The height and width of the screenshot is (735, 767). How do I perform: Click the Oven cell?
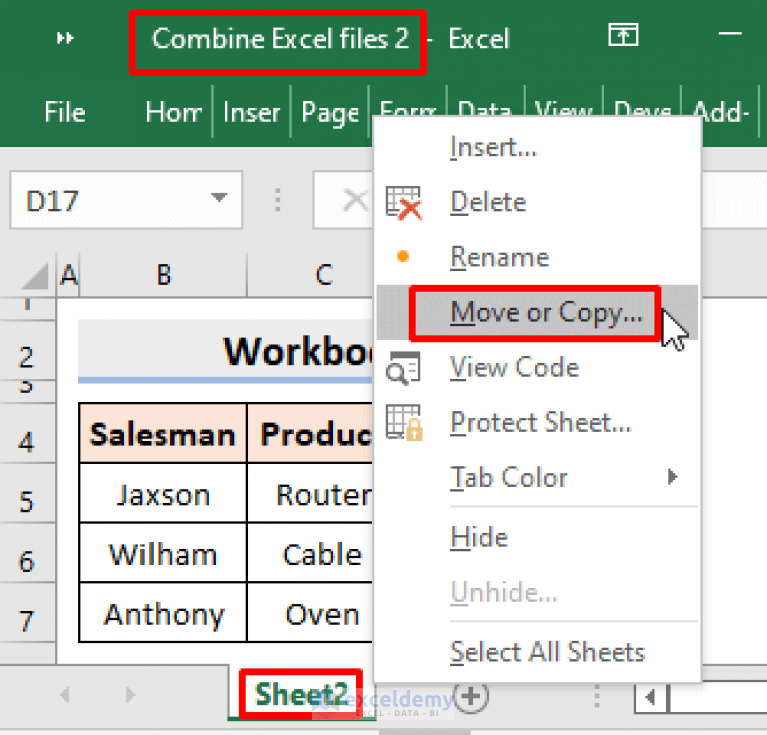(x=311, y=613)
